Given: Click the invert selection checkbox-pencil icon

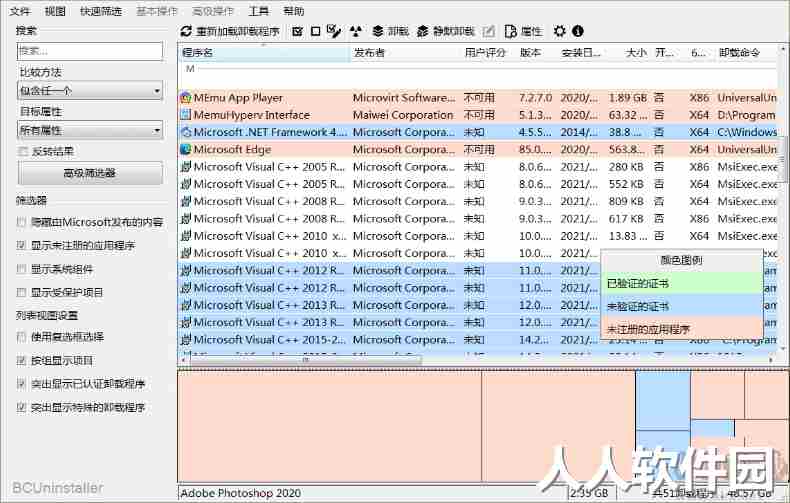Looking at the screenshot, I should pos(334,31).
